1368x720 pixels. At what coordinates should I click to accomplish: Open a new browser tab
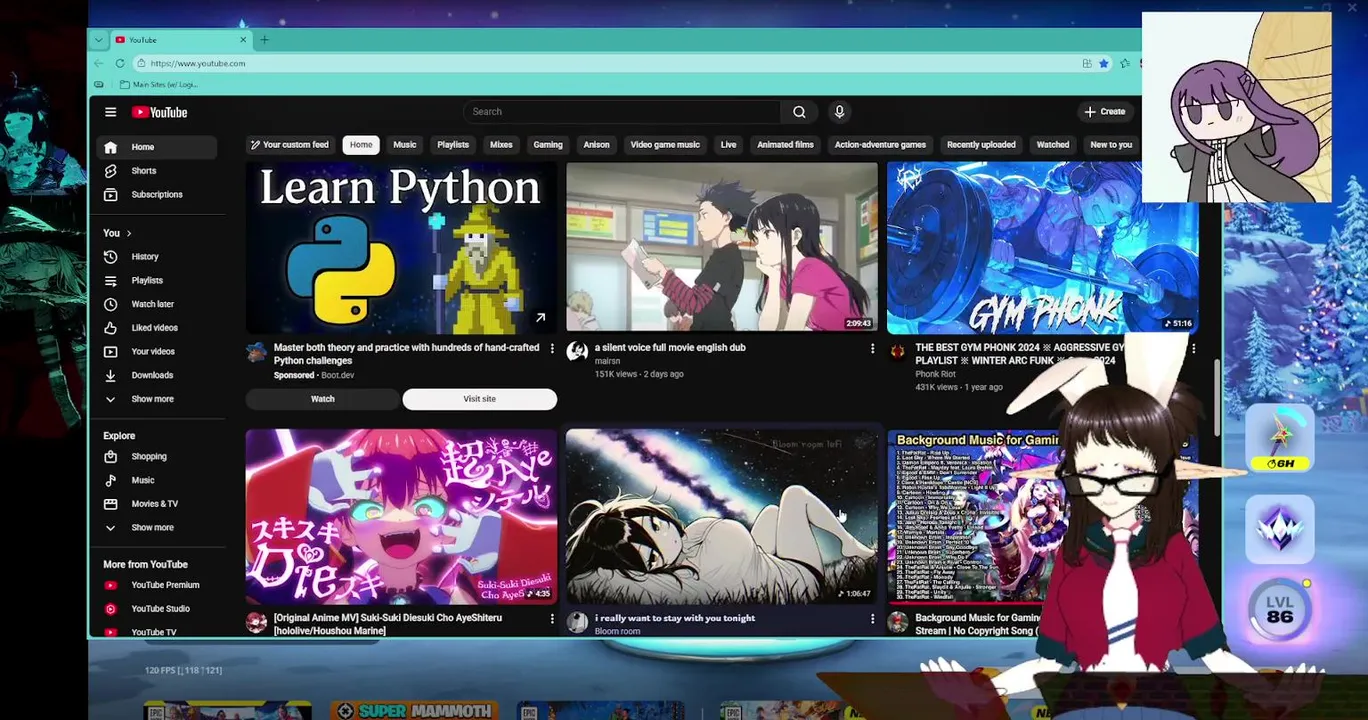point(264,40)
